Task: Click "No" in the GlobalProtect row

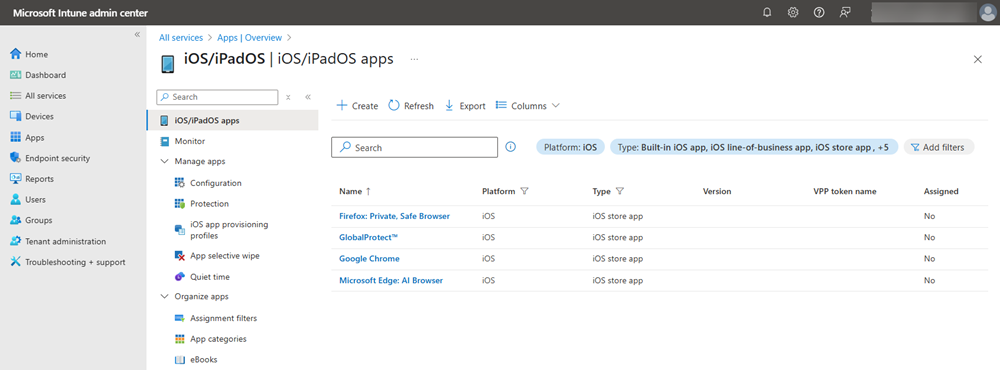Action: (x=929, y=237)
